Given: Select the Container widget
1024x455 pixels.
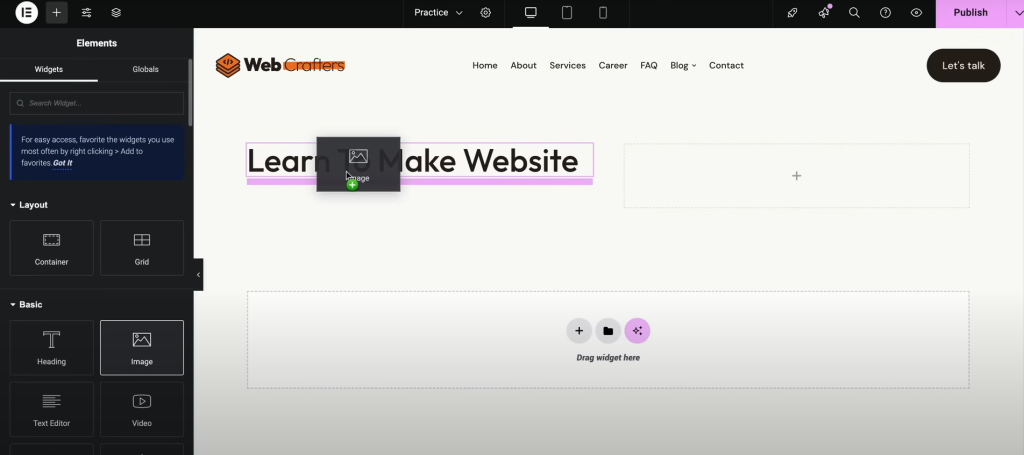Looking at the screenshot, I should click(52, 248).
